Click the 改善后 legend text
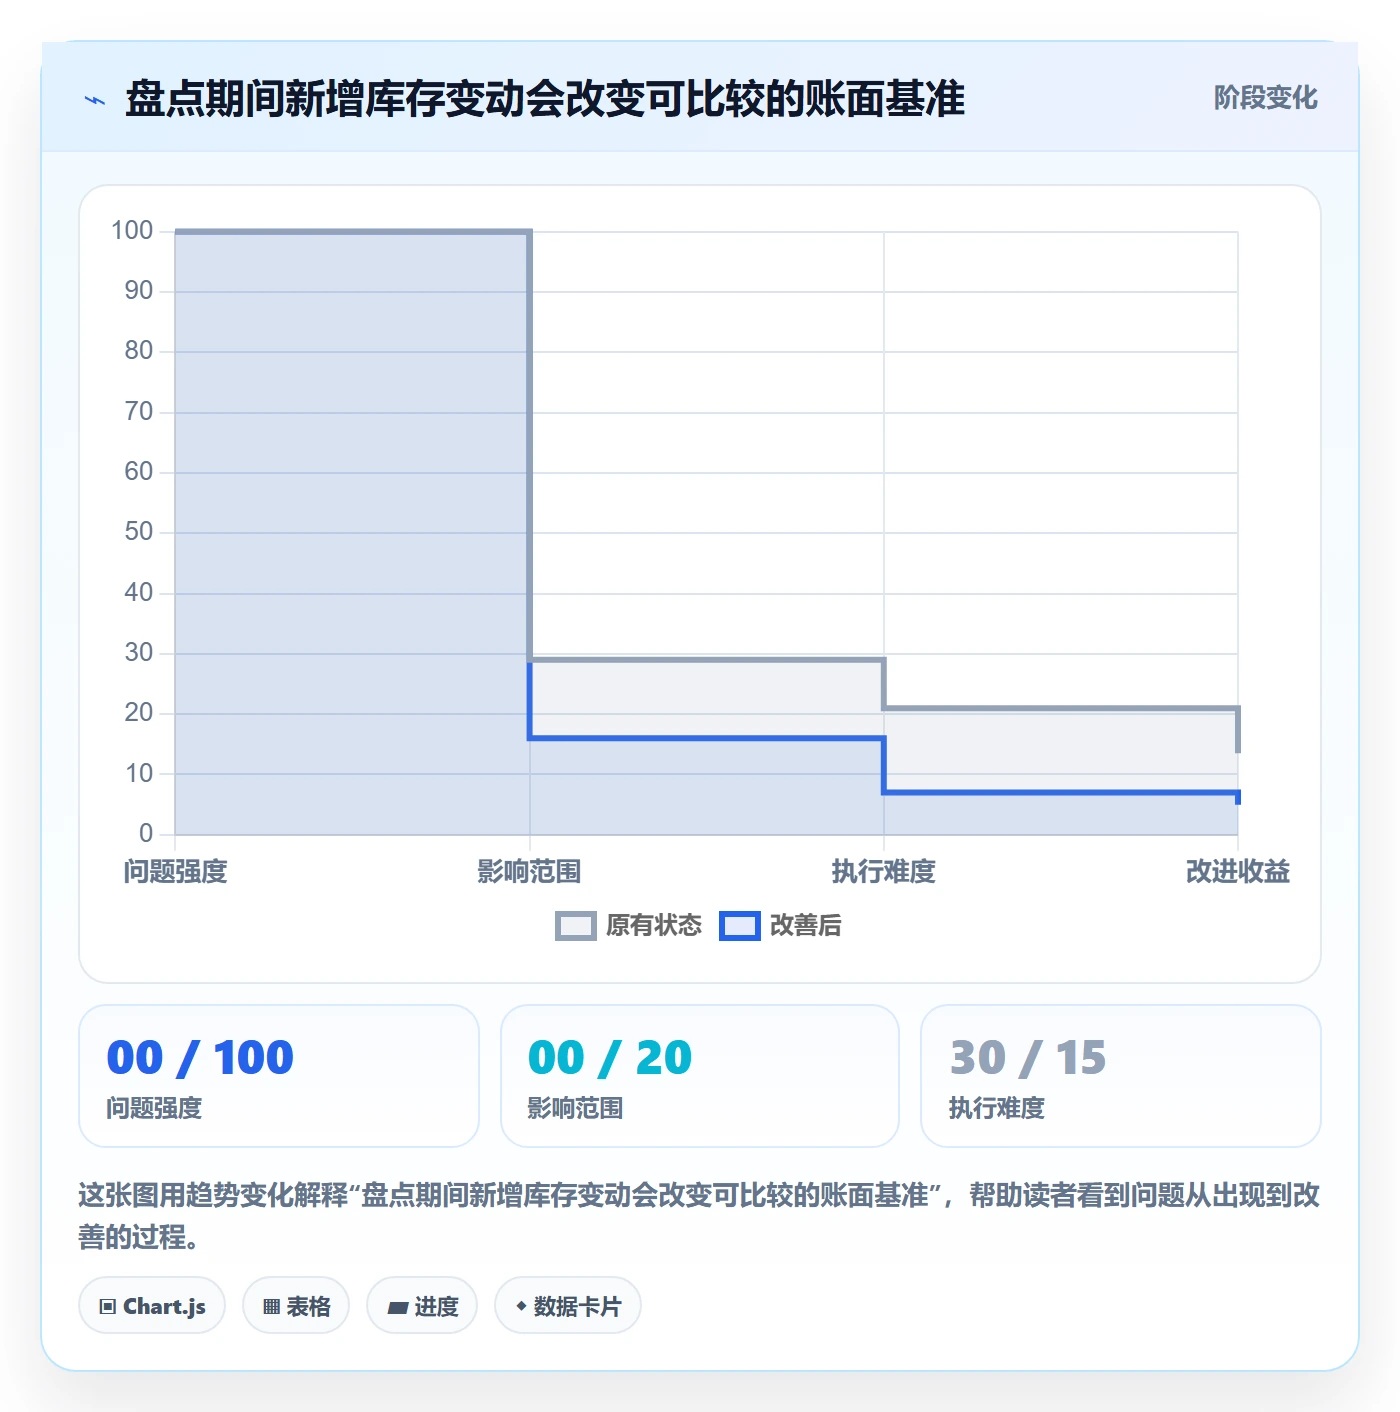1400x1412 pixels. 806,926
